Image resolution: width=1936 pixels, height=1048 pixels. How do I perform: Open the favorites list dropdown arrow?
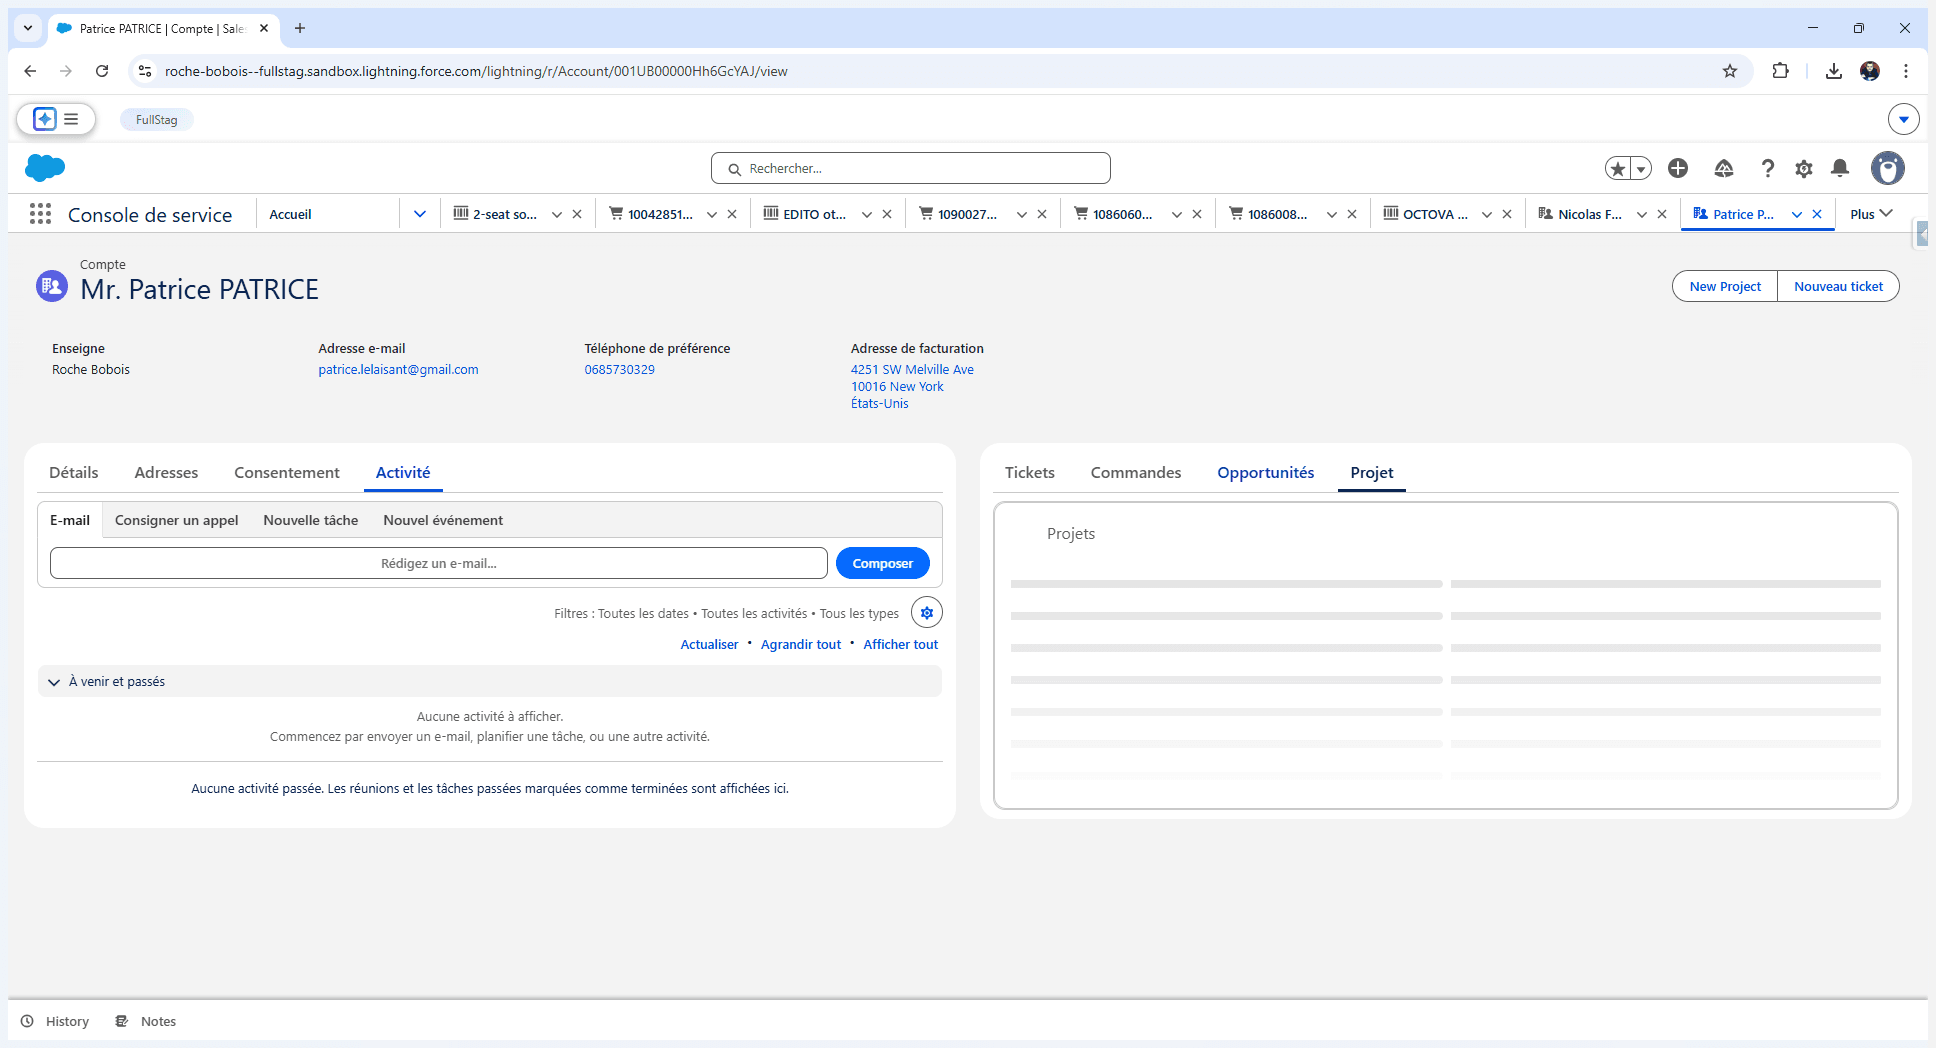coord(1641,169)
